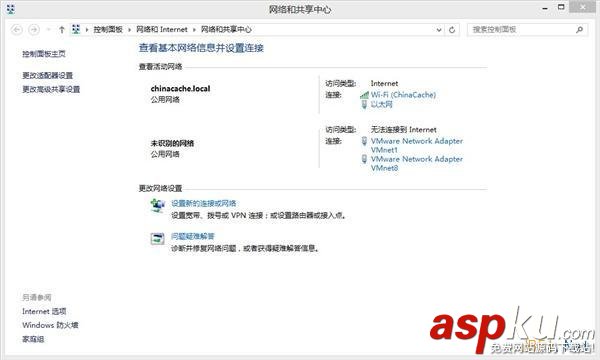600x360 pixels.
Task: Open the Wi-Fi (ChinaCache) connection link
Action: point(403,94)
